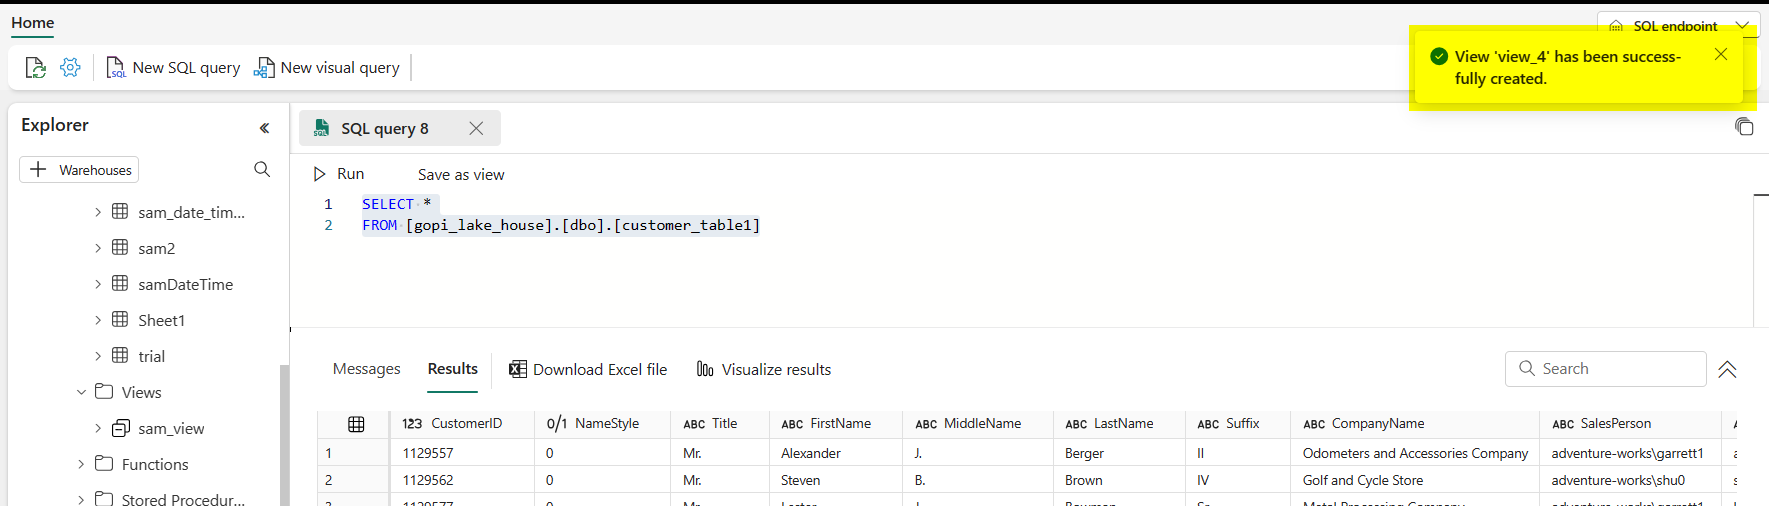Download Excel file of results
Viewport: 1769px width, 506px height.
click(x=588, y=369)
